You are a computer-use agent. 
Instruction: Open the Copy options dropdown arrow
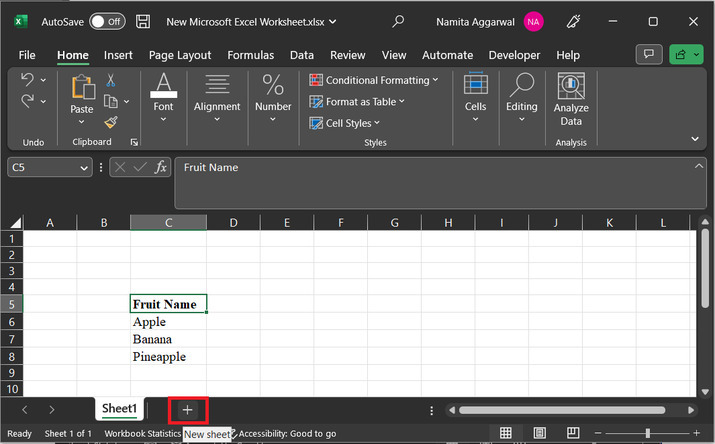pyautogui.click(x=127, y=101)
